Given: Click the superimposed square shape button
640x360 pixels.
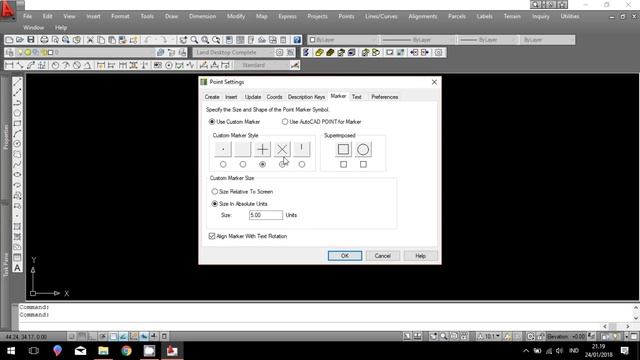Looking at the screenshot, I should coord(343,149).
